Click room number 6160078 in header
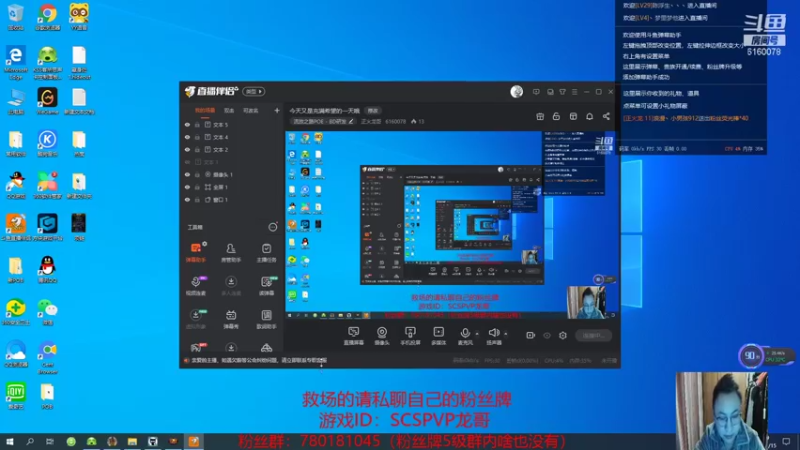 pos(396,121)
